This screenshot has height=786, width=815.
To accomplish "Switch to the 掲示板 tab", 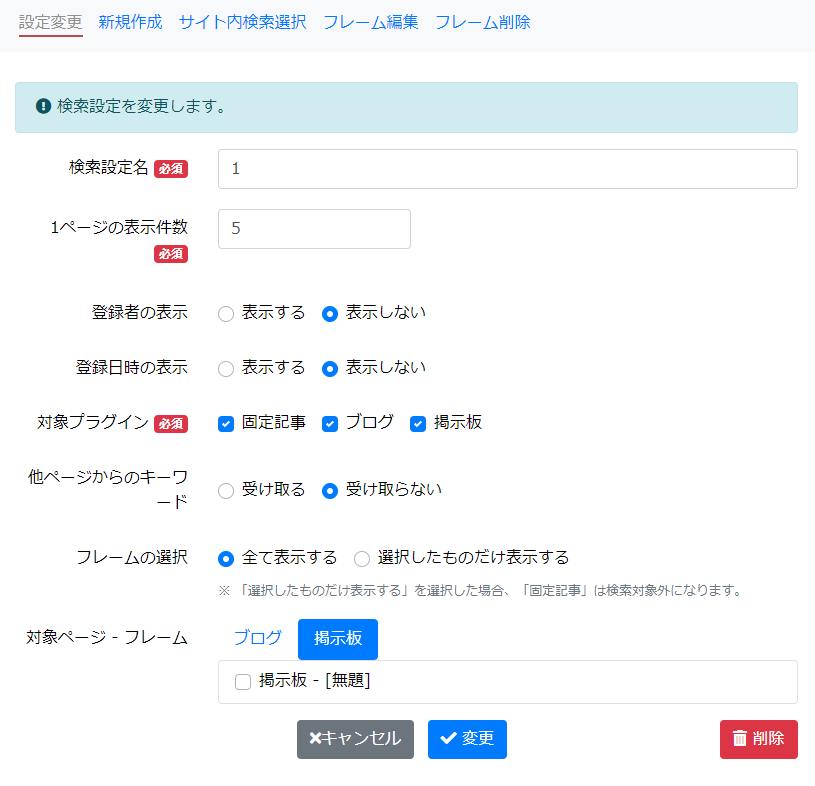I will coord(337,638).
